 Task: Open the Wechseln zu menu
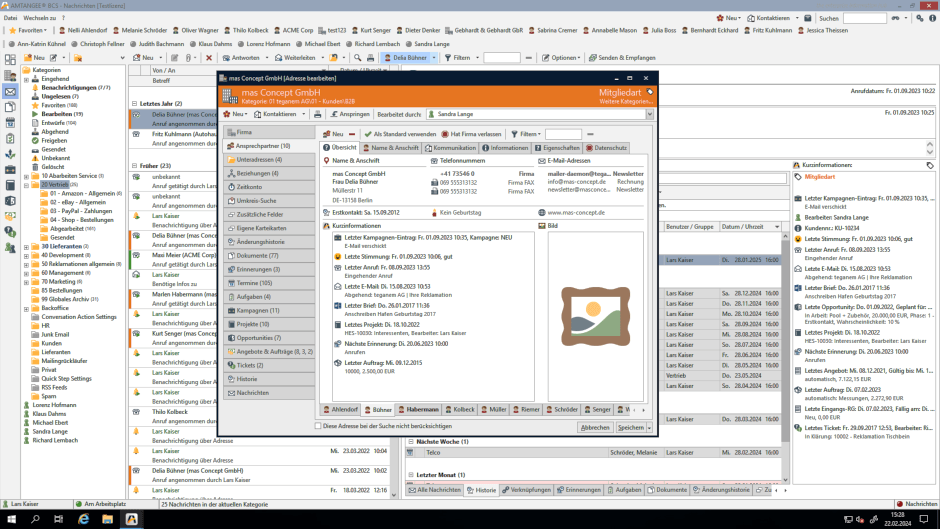[x=40, y=18]
